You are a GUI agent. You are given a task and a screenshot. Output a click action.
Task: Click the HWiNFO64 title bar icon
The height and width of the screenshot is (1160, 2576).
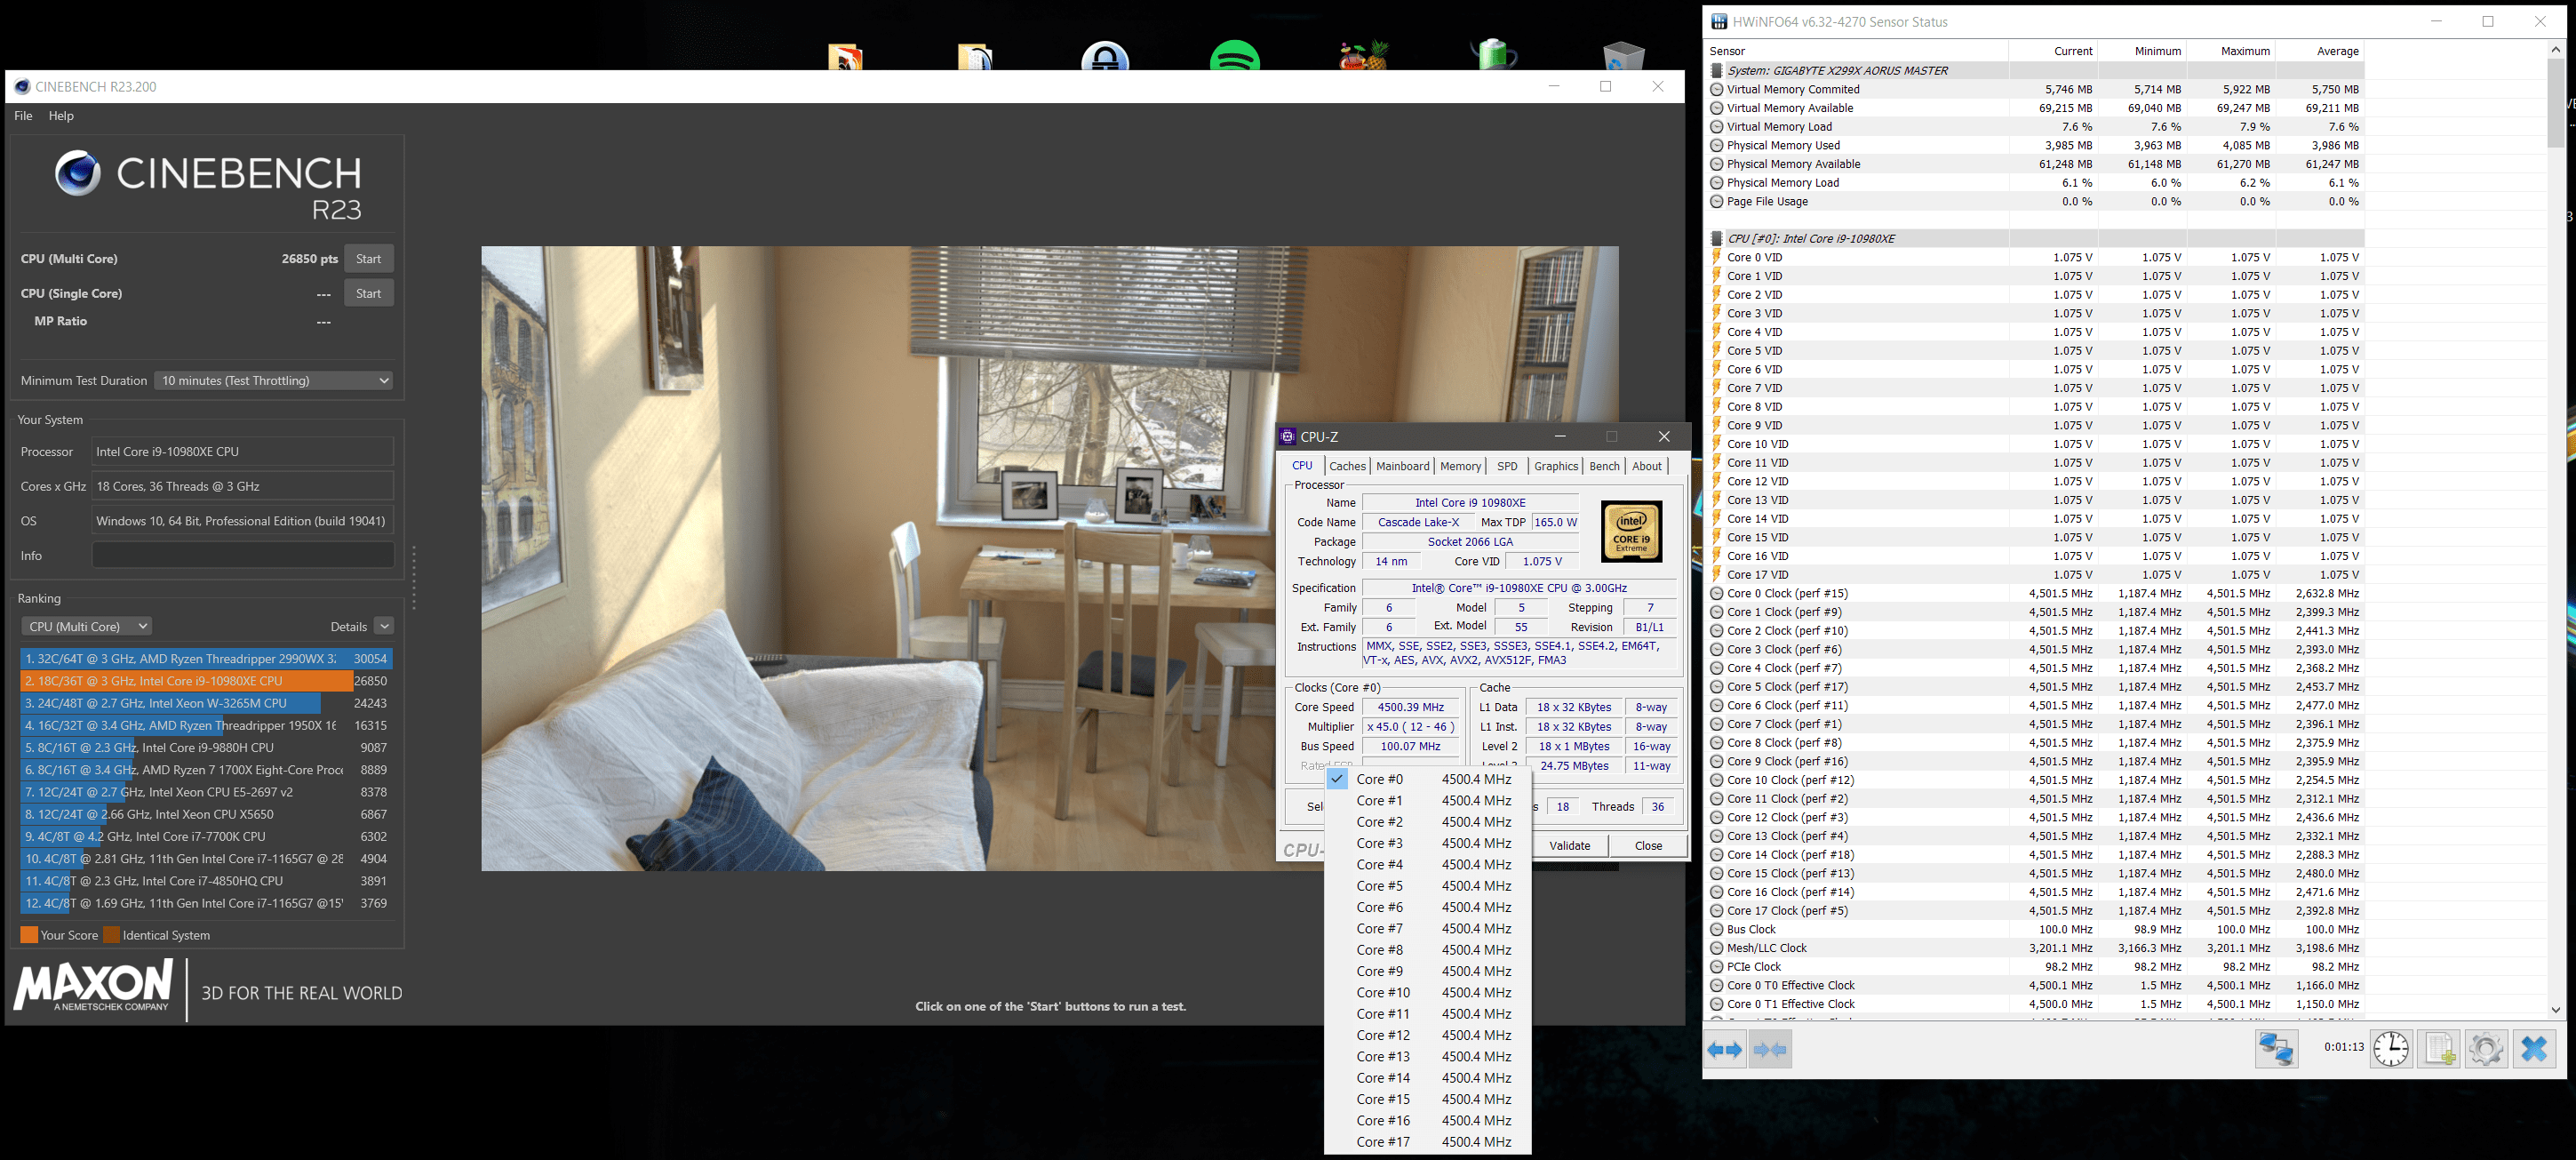(x=1719, y=21)
